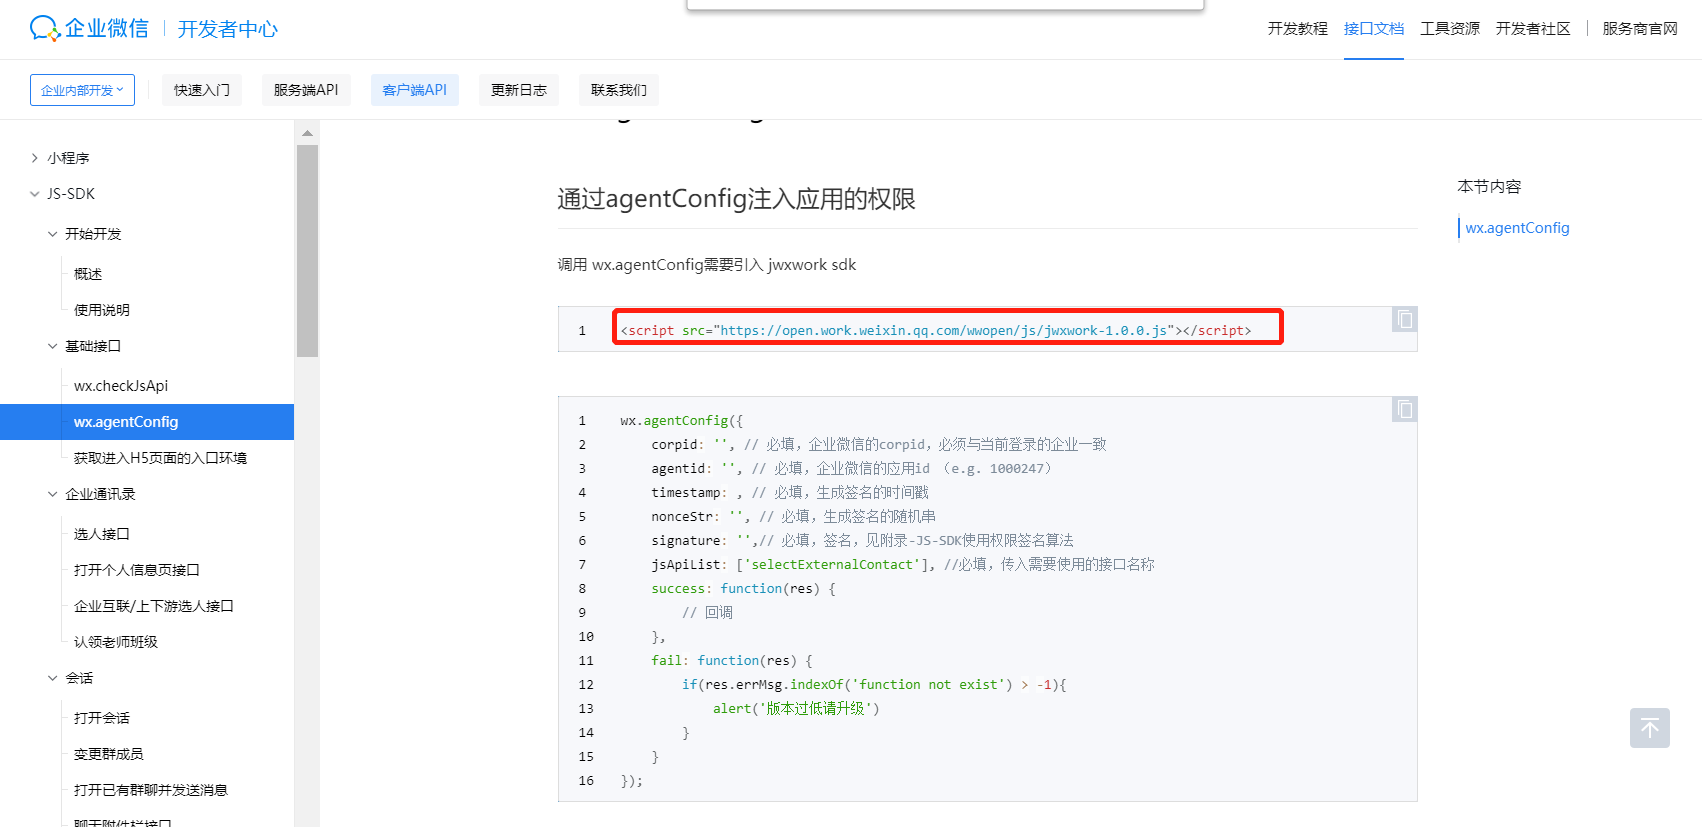Open the wx.checkJsApi sidebar page
The width and height of the screenshot is (1702, 827).
point(121,386)
